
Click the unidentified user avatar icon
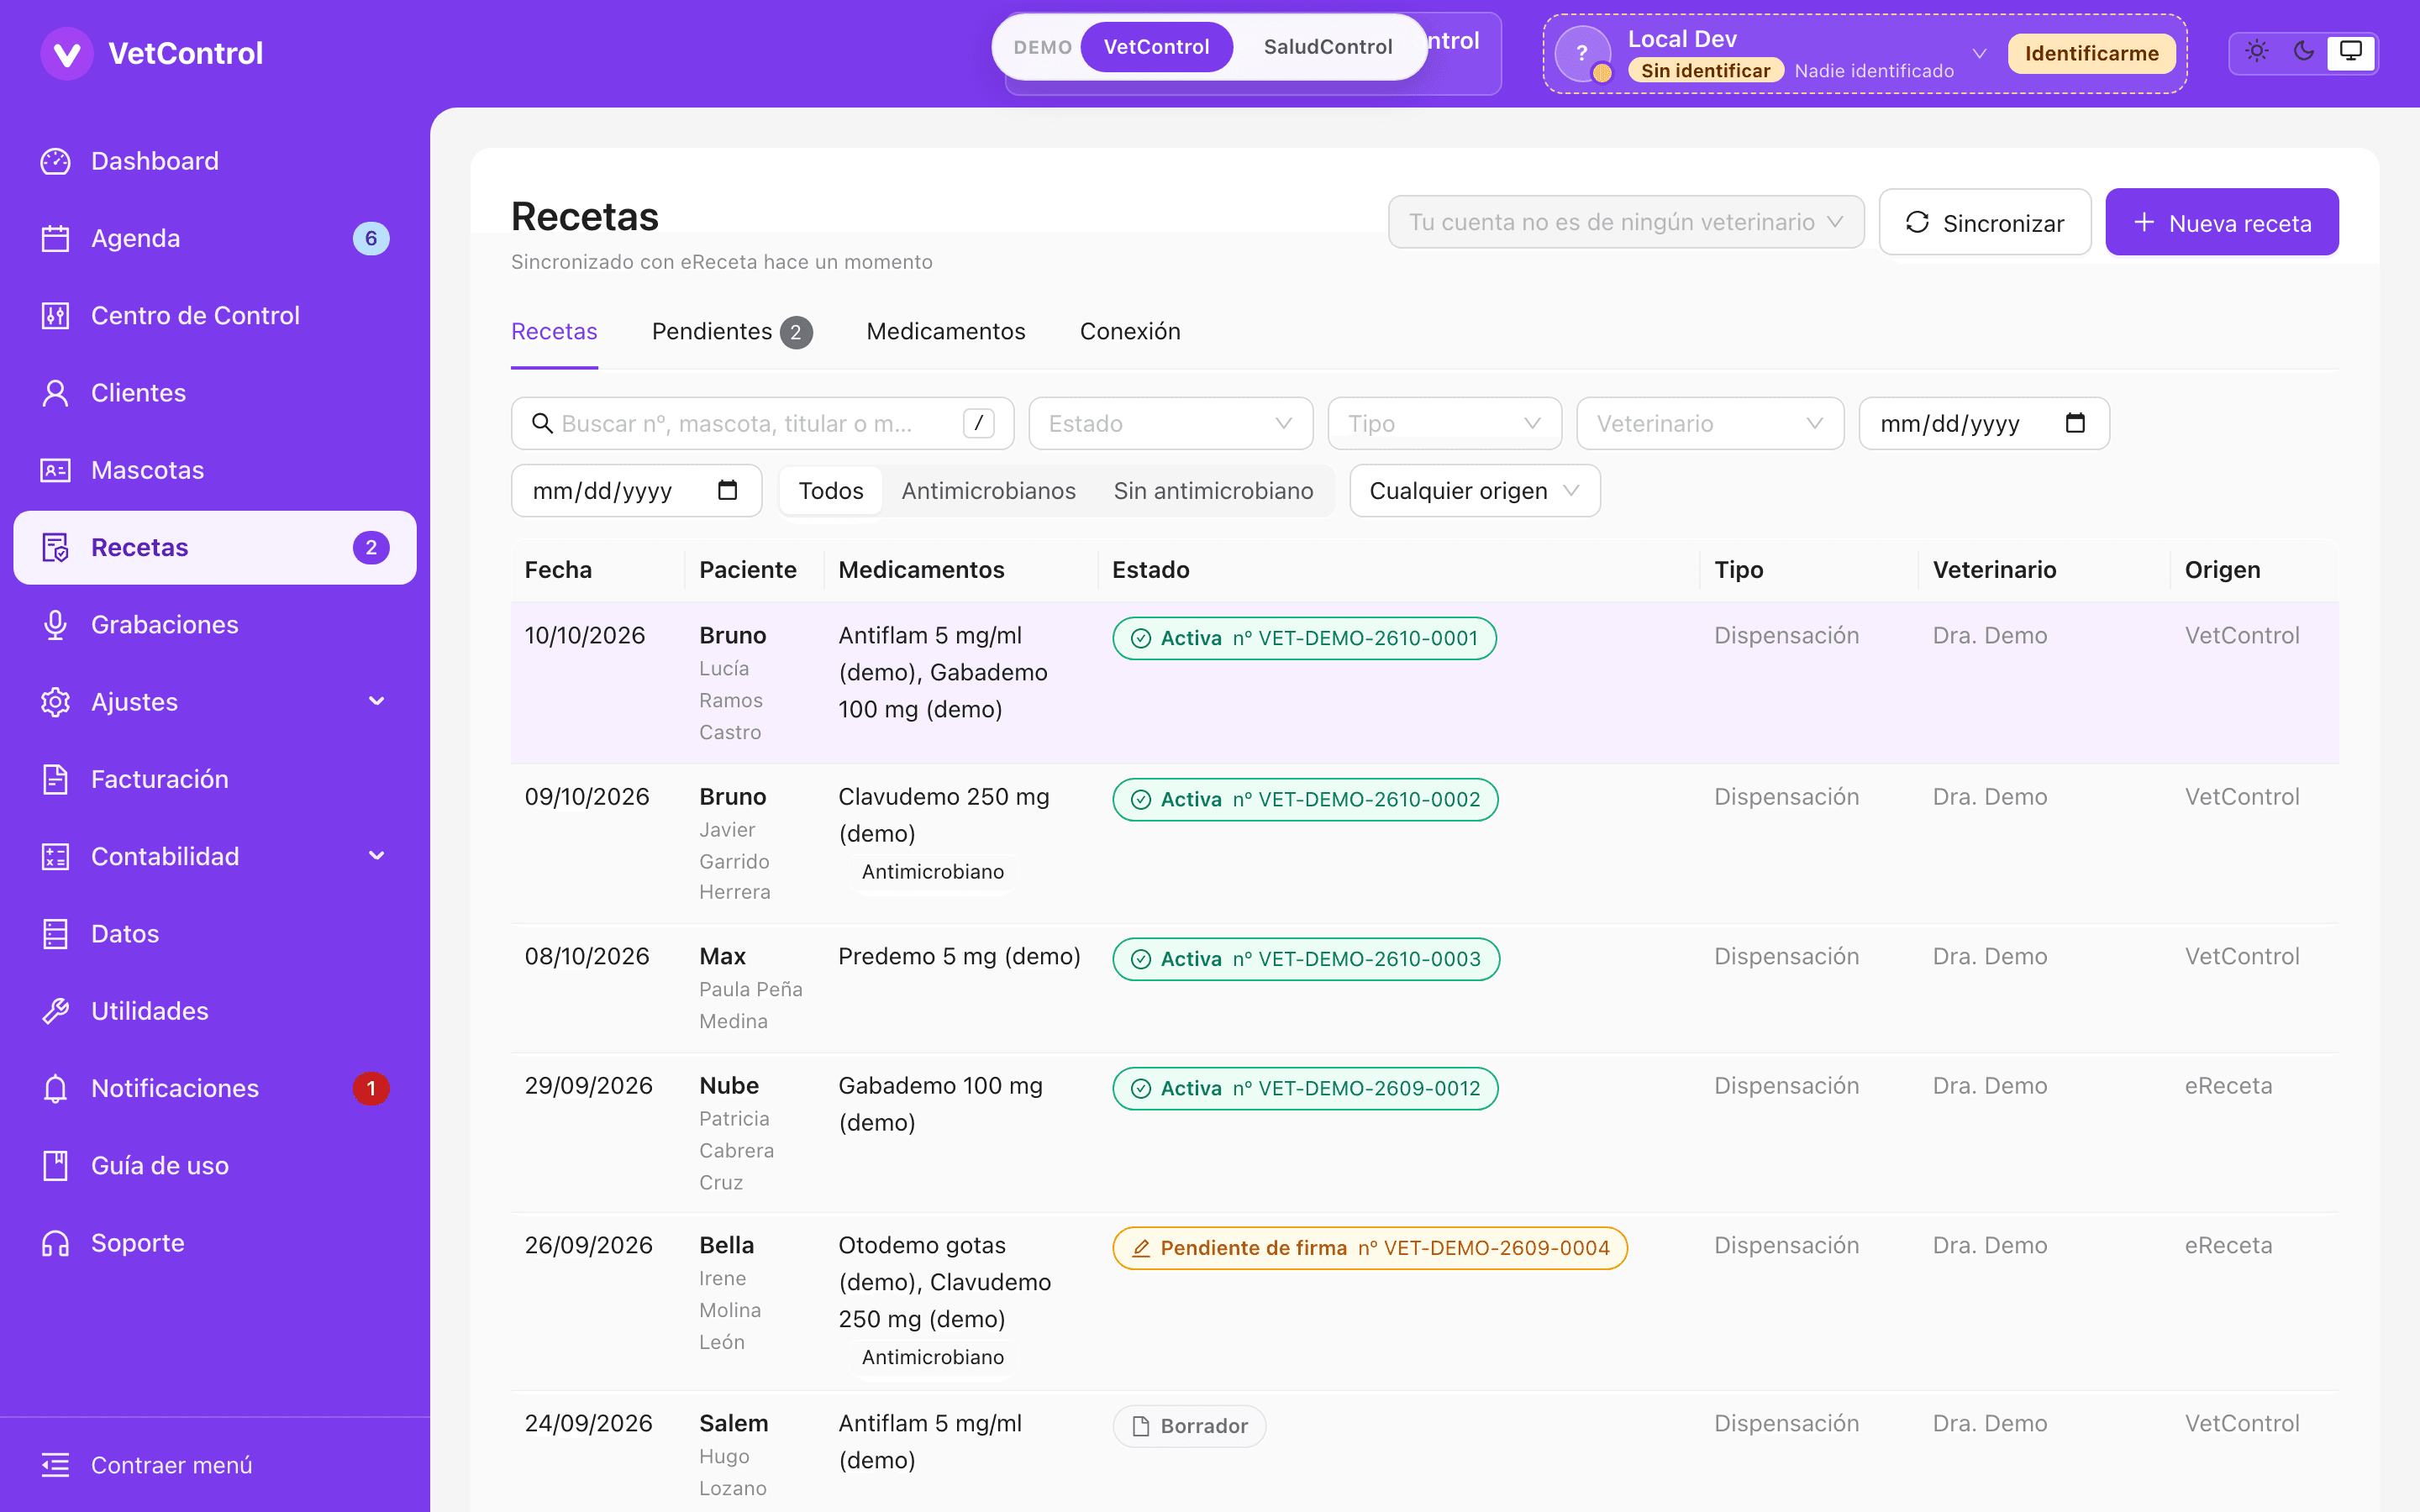[x=1582, y=53]
